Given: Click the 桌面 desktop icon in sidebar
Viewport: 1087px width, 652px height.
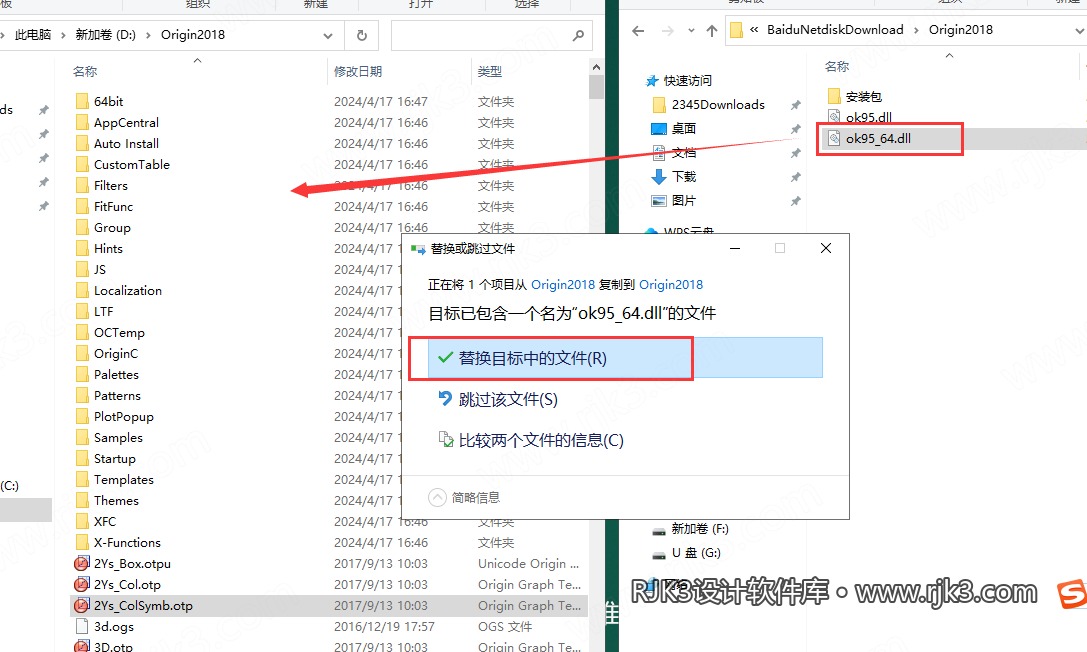Looking at the screenshot, I should (x=659, y=129).
